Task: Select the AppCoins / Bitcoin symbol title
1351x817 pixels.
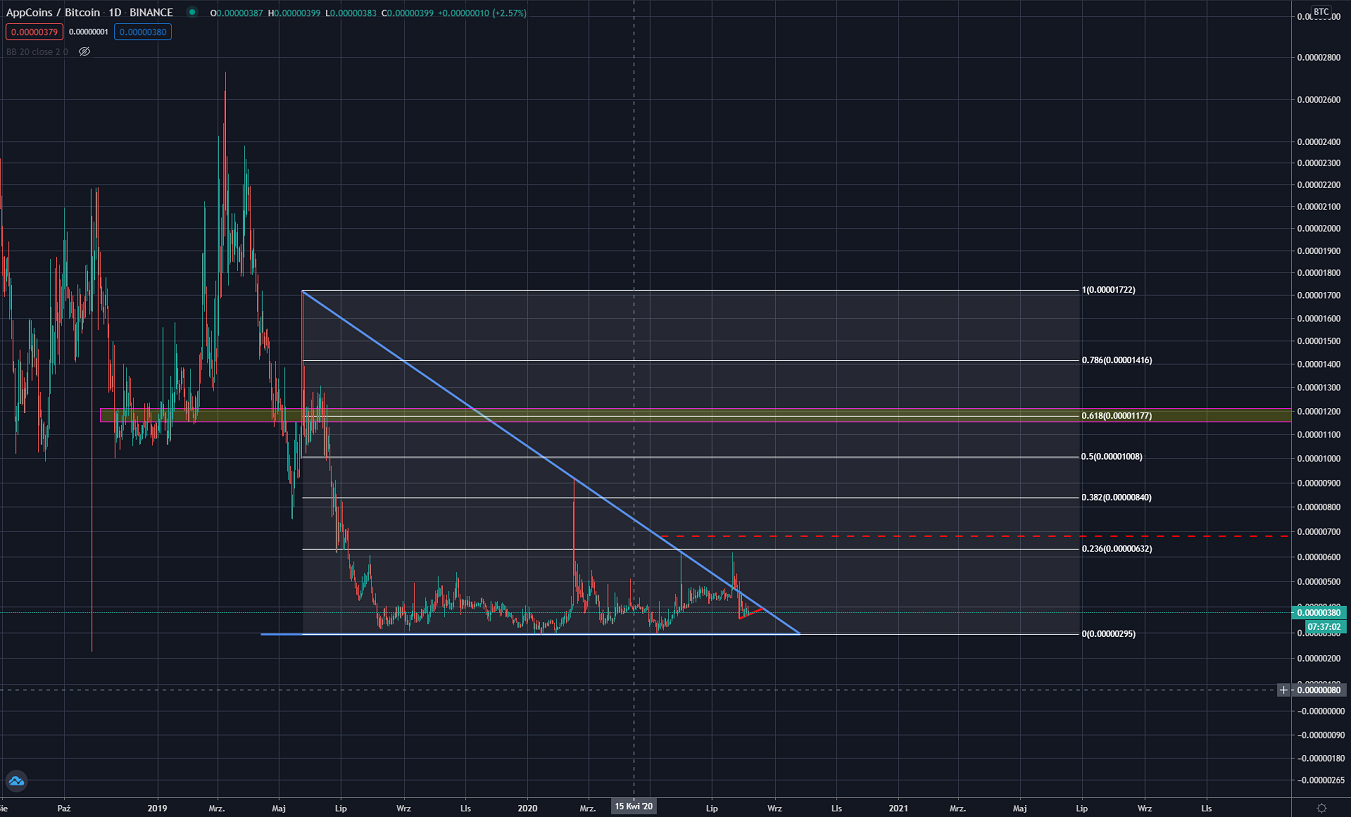Action: 53,13
